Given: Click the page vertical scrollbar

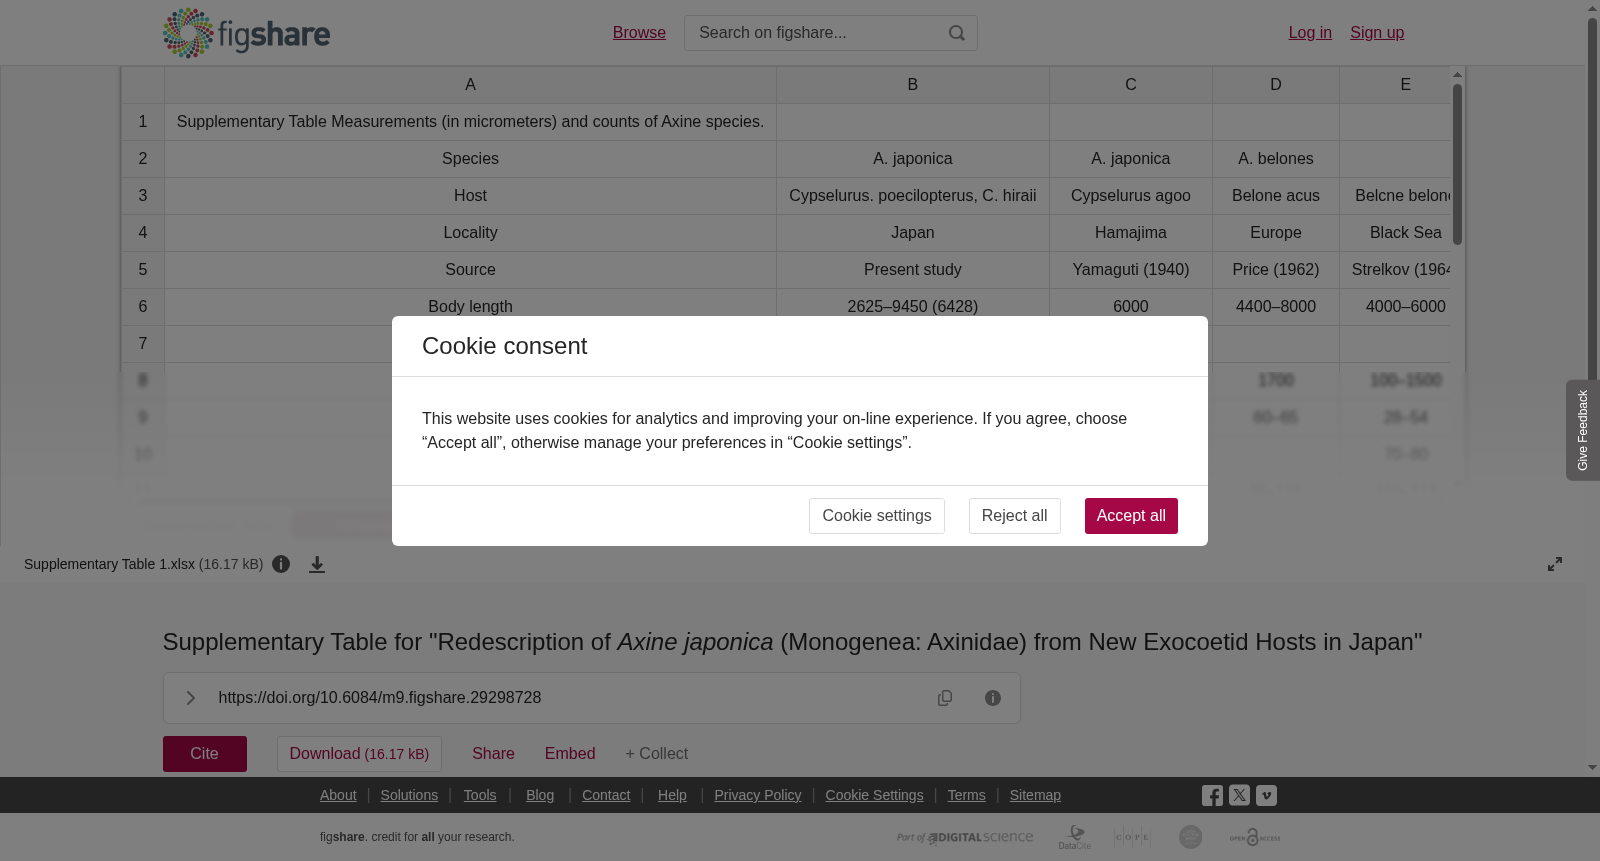Looking at the screenshot, I should tap(1592, 200).
